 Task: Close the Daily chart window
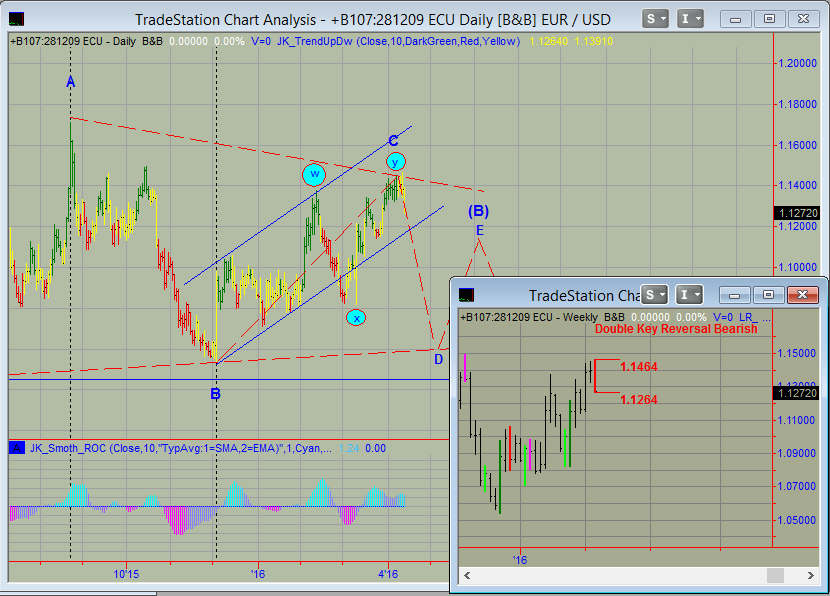(x=804, y=20)
